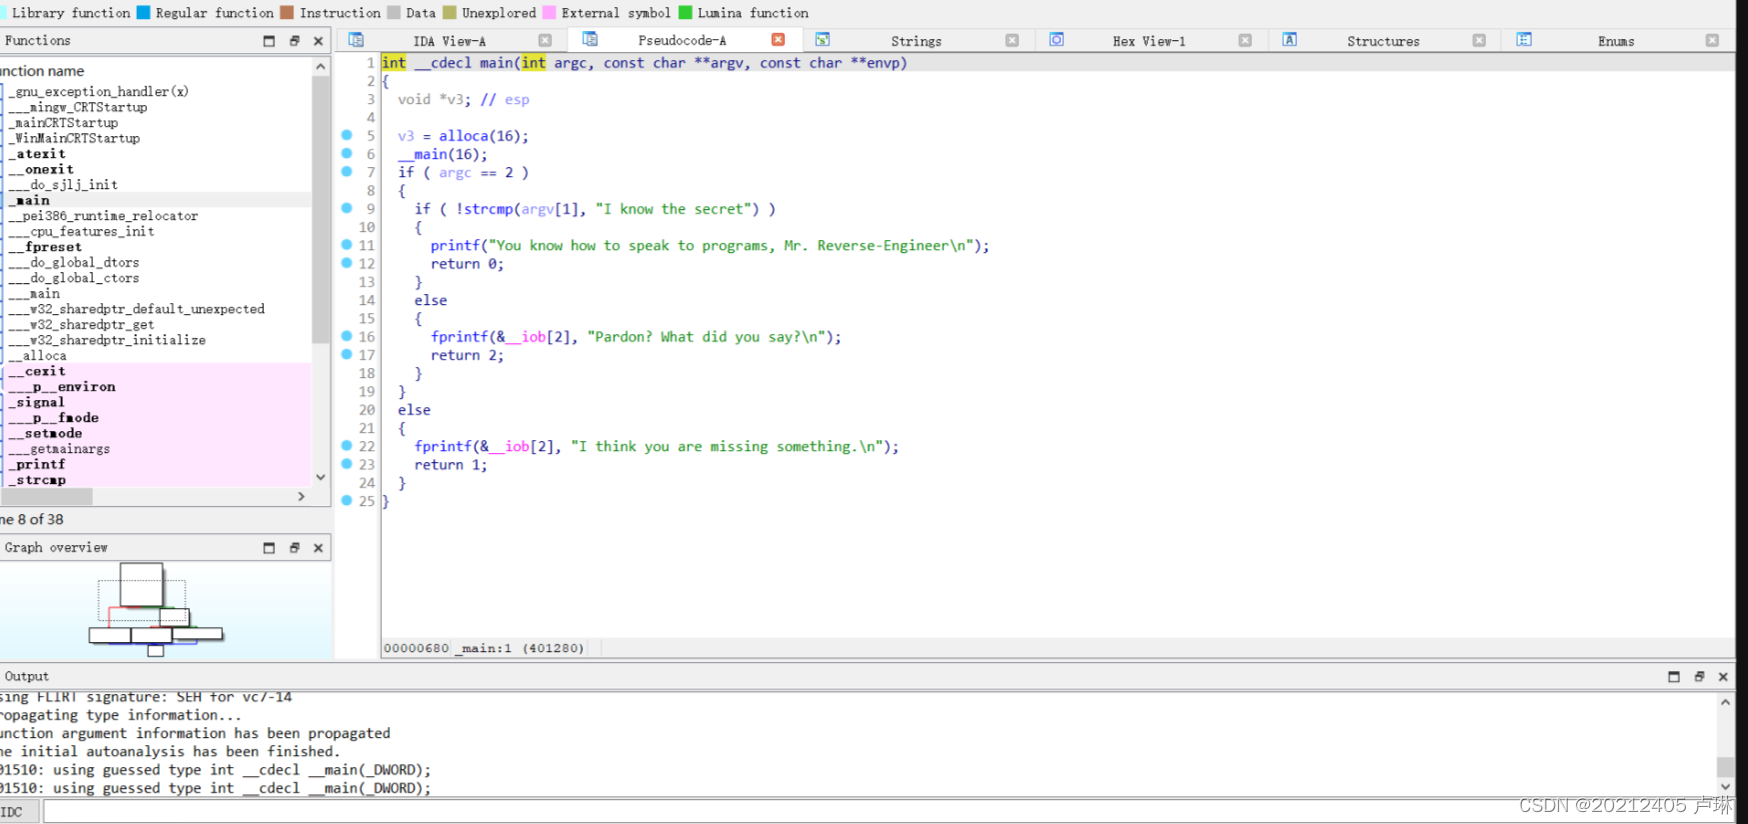Screen dimensions: 1748x824
Task: Toggle breakpoint dot on line 5
Action: coord(347,135)
